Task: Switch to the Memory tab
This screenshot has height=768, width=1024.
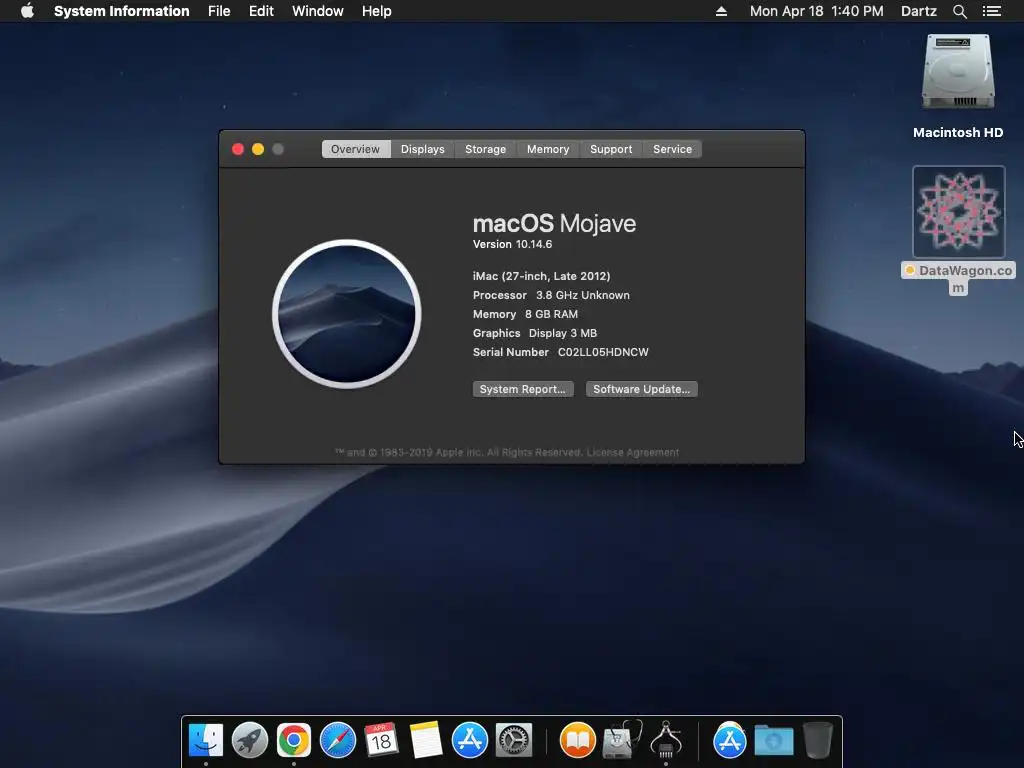Action: point(548,149)
